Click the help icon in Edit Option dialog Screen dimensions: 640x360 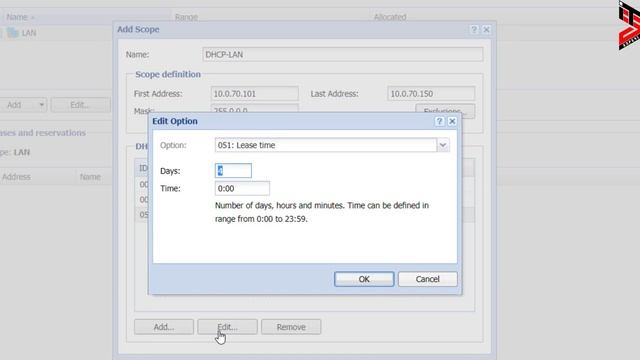coord(439,121)
